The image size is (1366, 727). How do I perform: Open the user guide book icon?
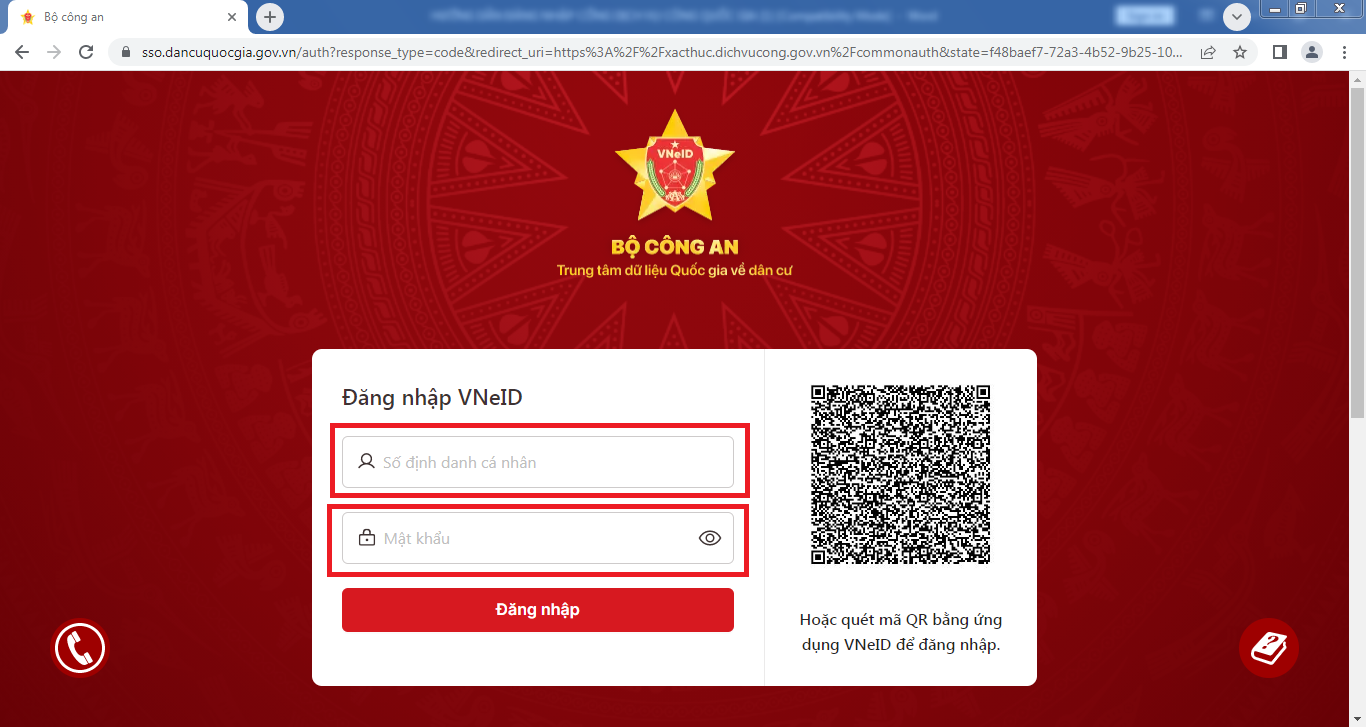(x=1269, y=648)
